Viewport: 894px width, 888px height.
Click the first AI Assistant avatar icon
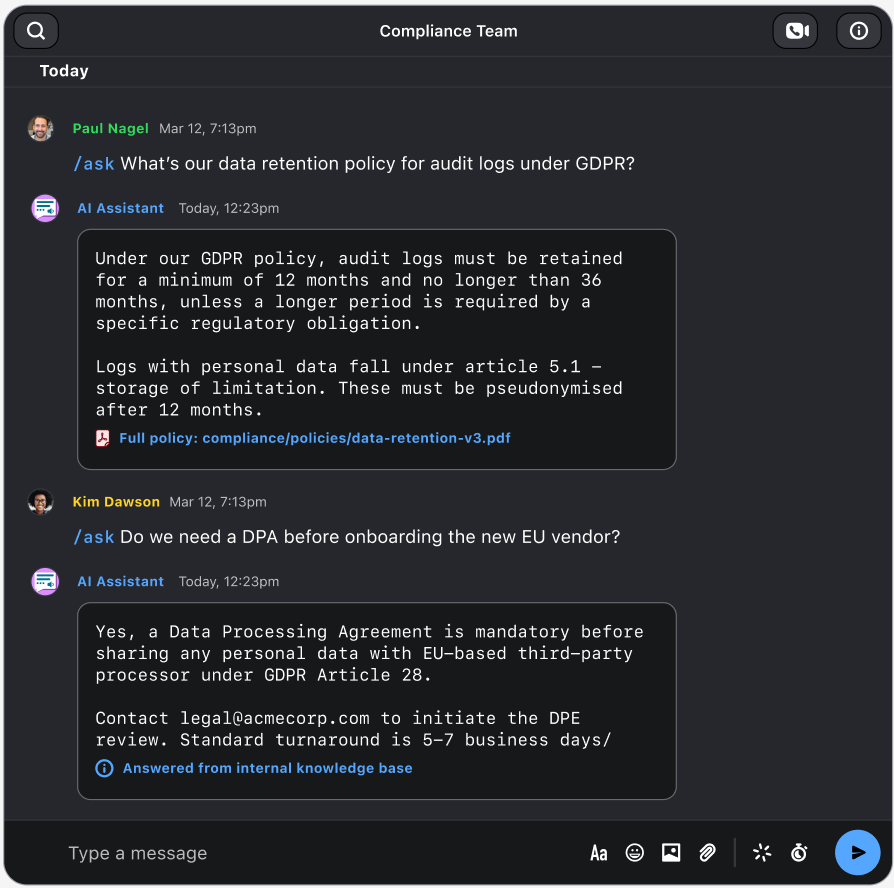45,208
